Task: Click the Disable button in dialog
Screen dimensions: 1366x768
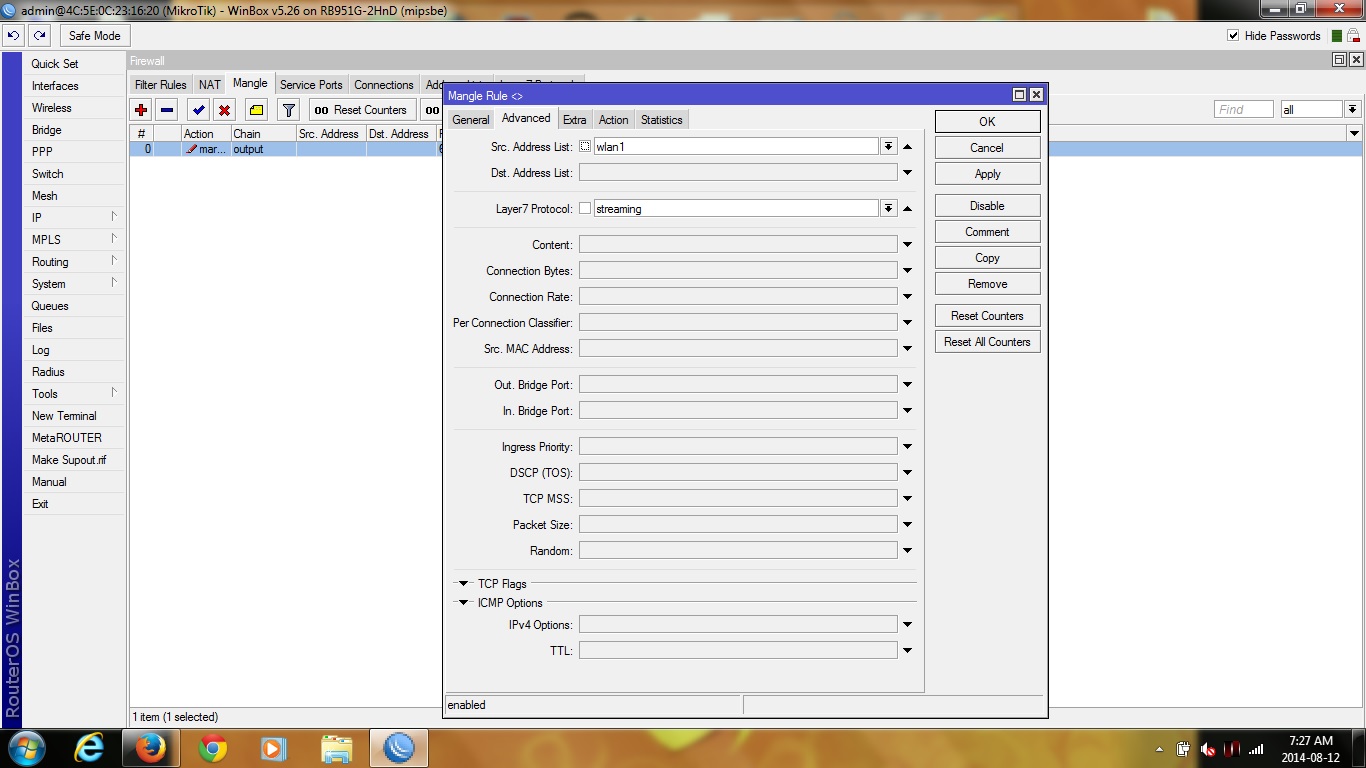Action: (987, 206)
